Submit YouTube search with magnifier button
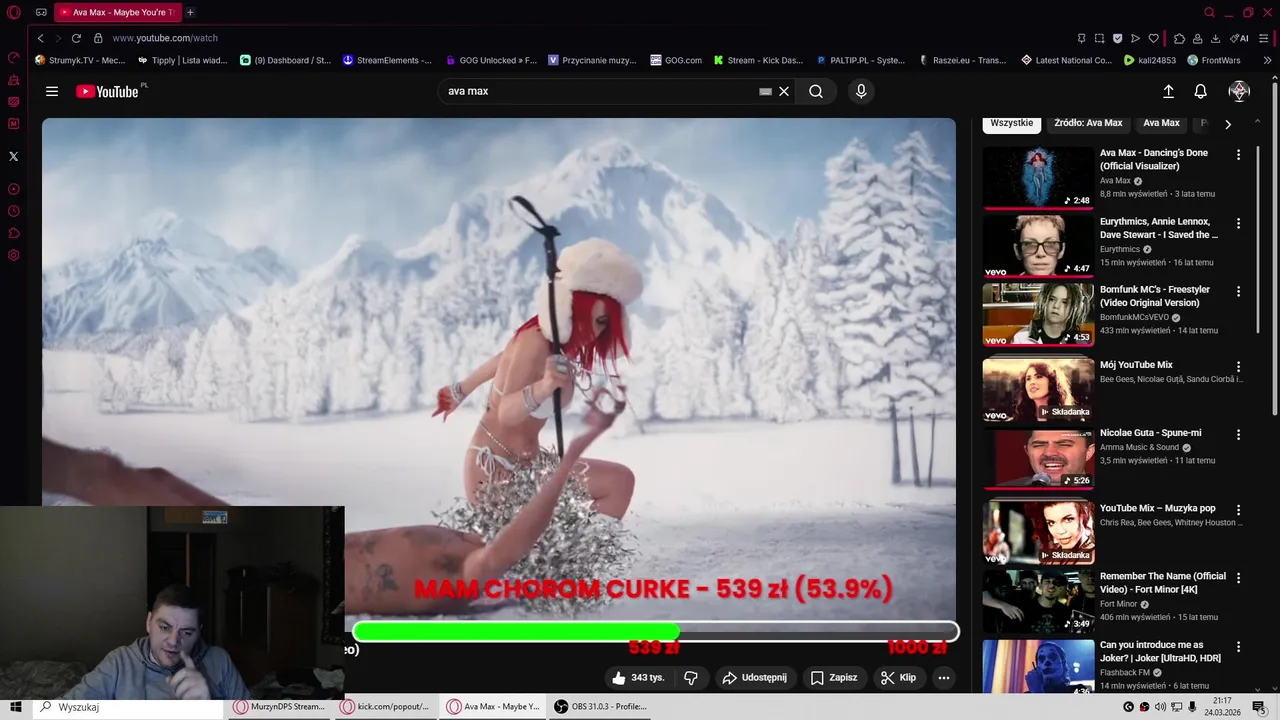 coord(816,91)
